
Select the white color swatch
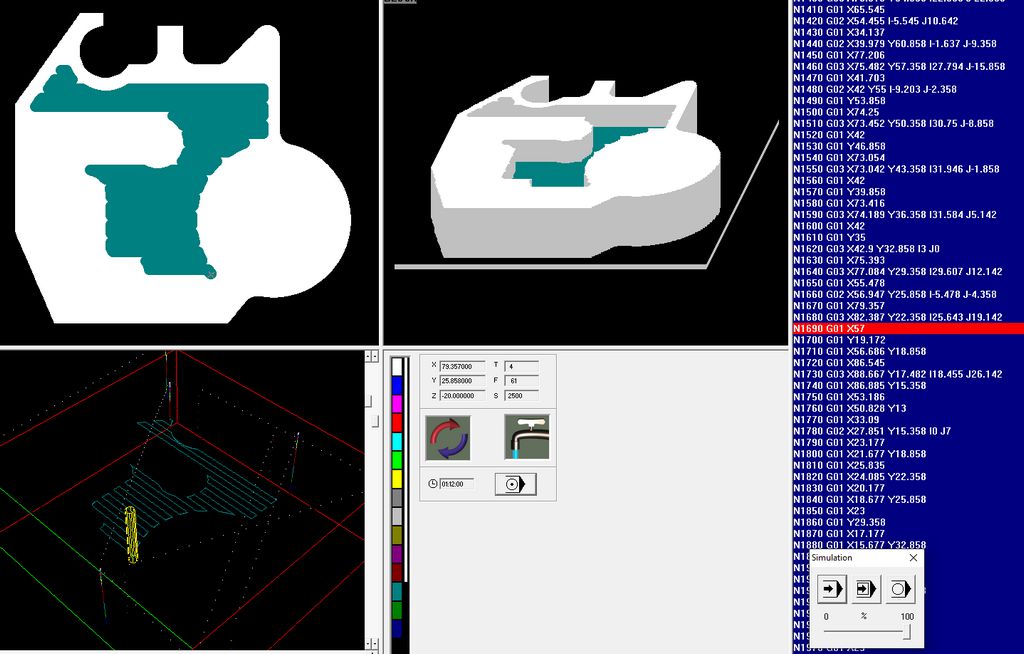pos(398,367)
